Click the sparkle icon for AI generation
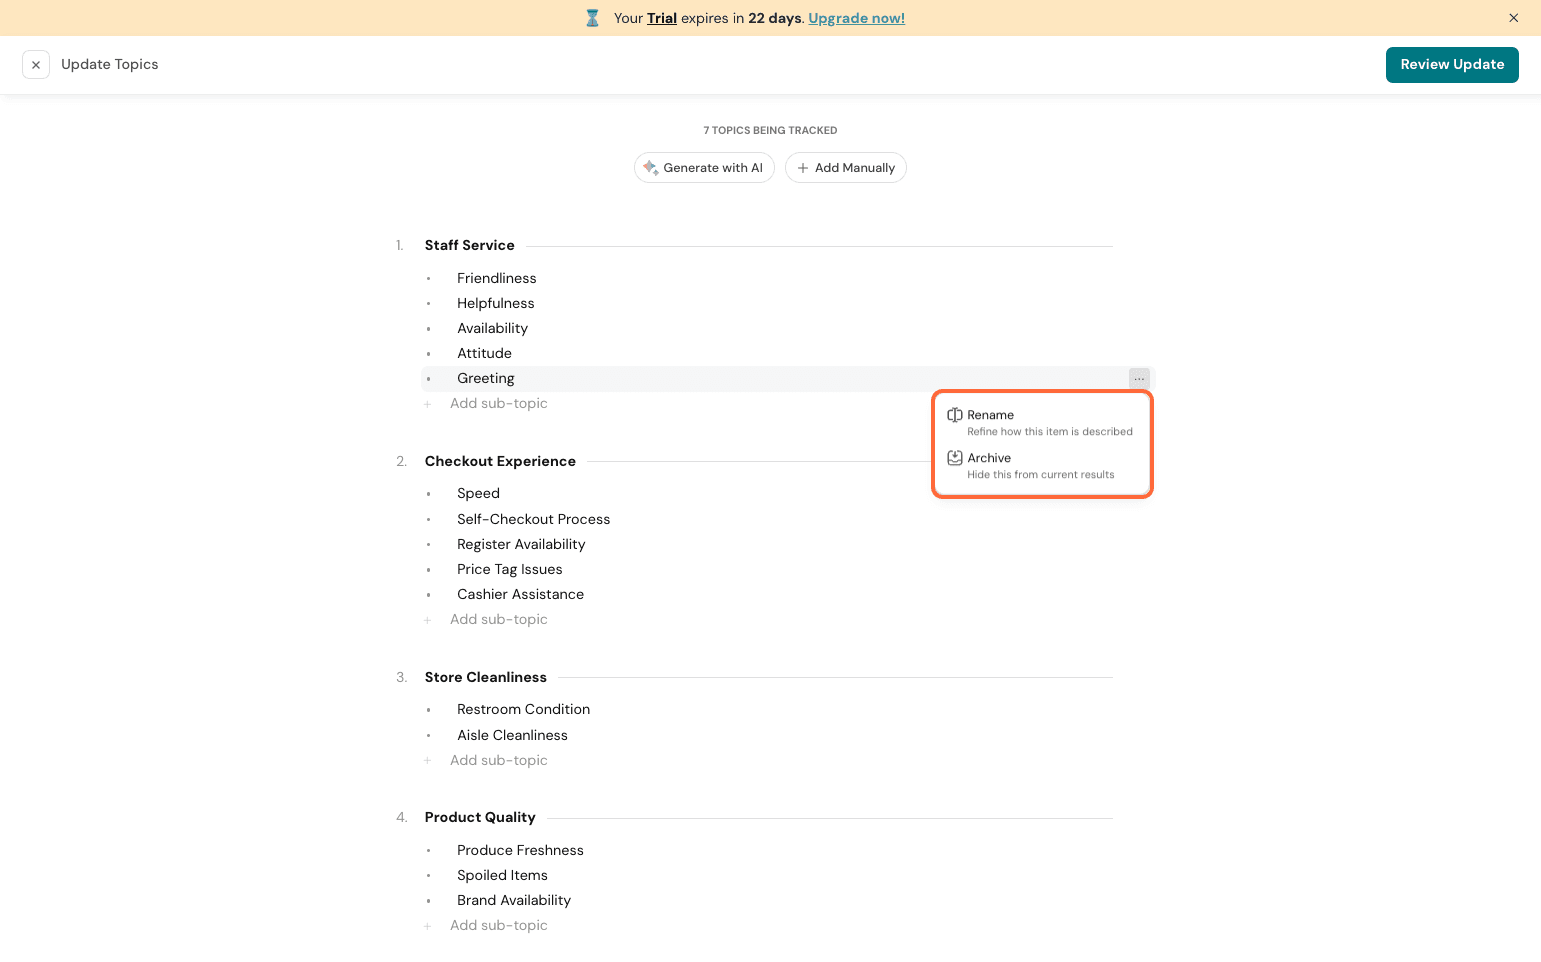Viewport: 1541px width, 962px height. pos(650,168)
